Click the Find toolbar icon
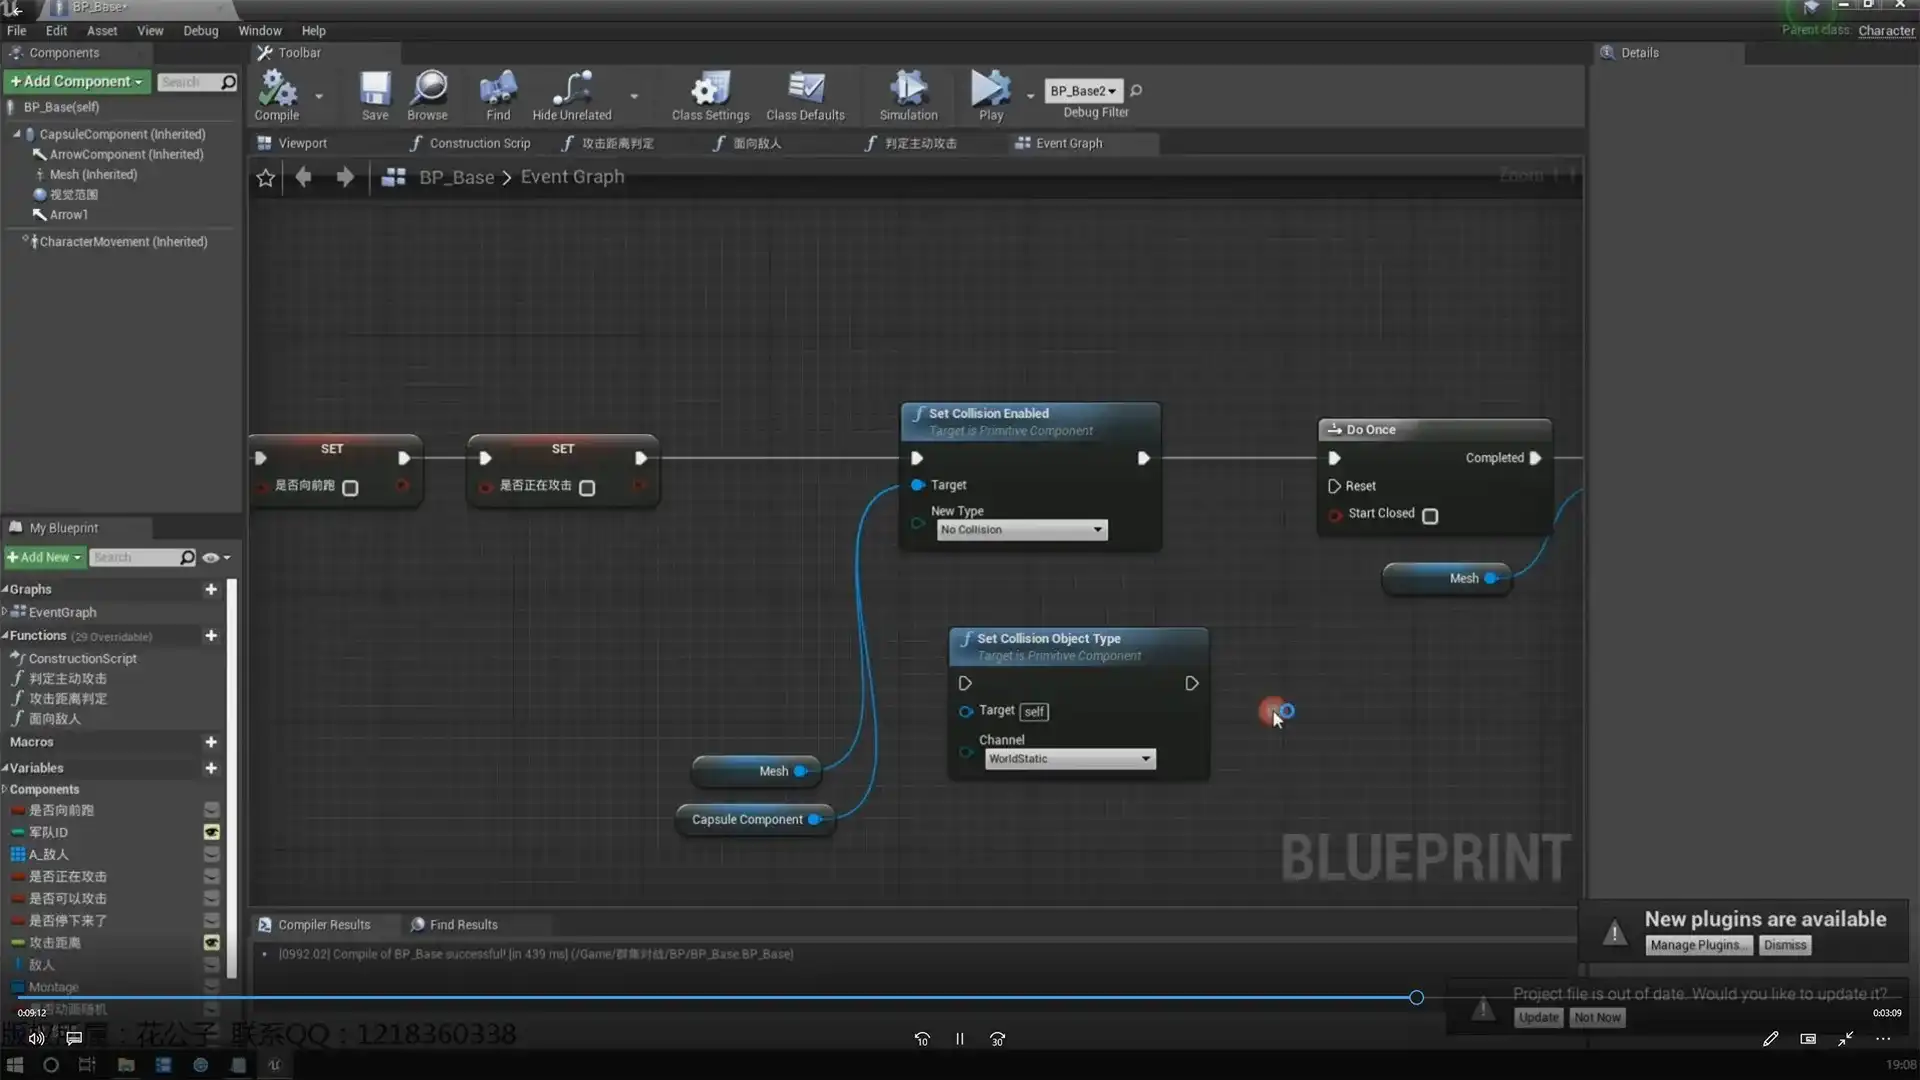Viewport: 1920px width, 1080px height. click(498, 90)
